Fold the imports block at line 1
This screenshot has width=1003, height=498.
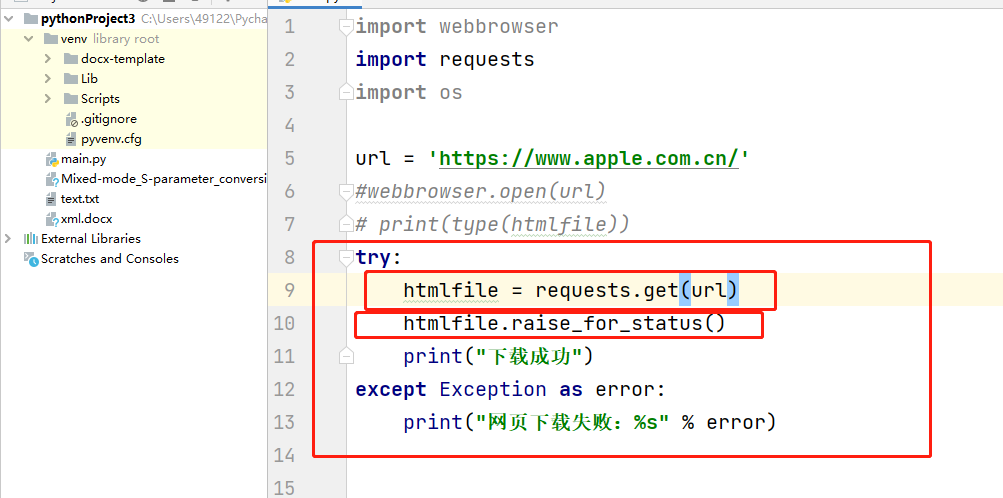tap(346, 26)
